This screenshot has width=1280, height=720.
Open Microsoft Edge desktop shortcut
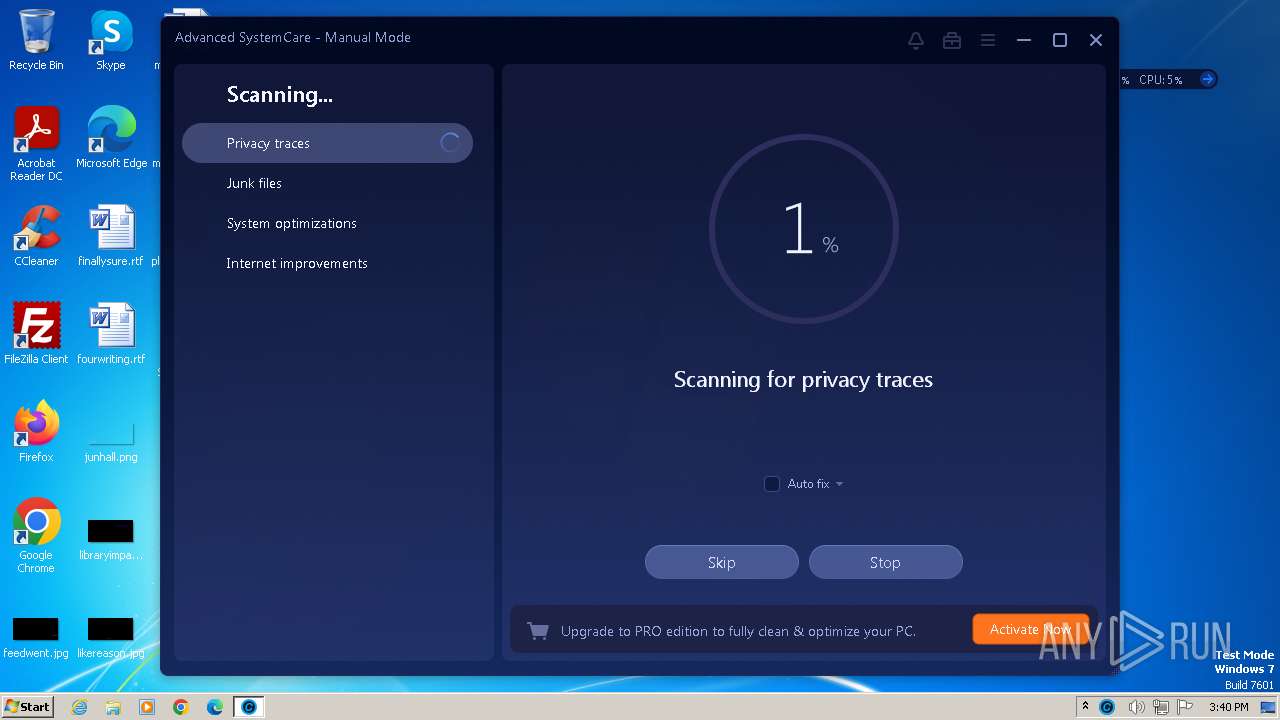click(111, 138)
